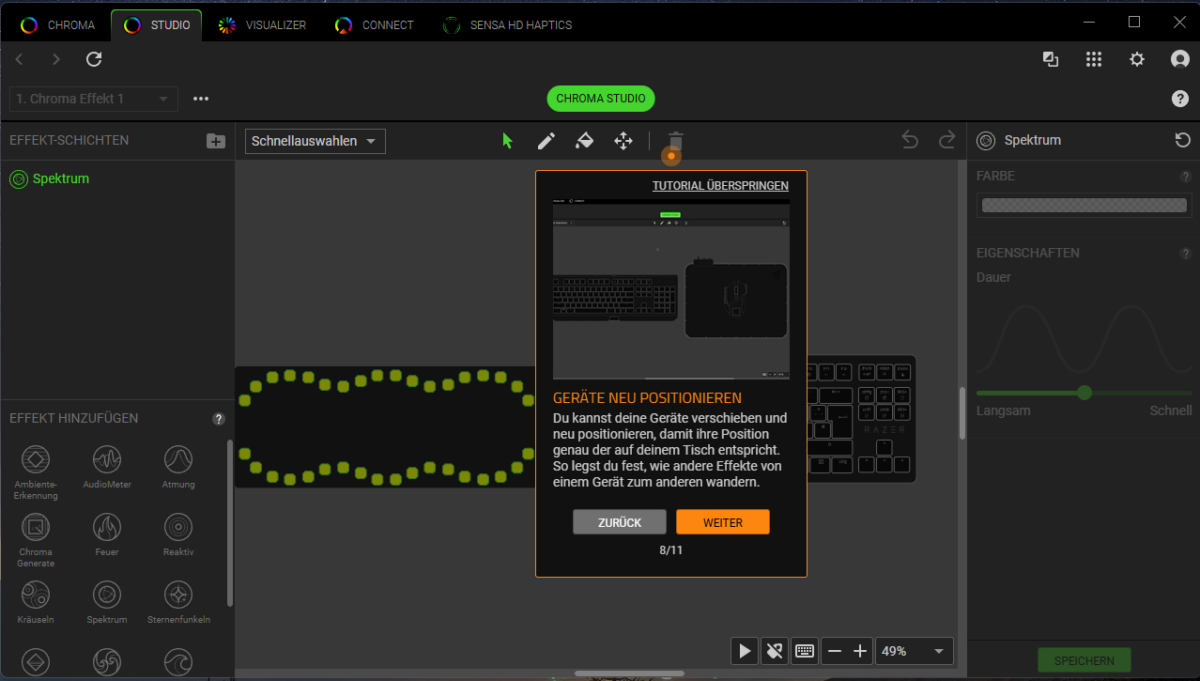The width and height of the screenshot is (1200, 681).
Task: Open the Schnellauswahlen dropdown
Action: [x=315, y=141]
